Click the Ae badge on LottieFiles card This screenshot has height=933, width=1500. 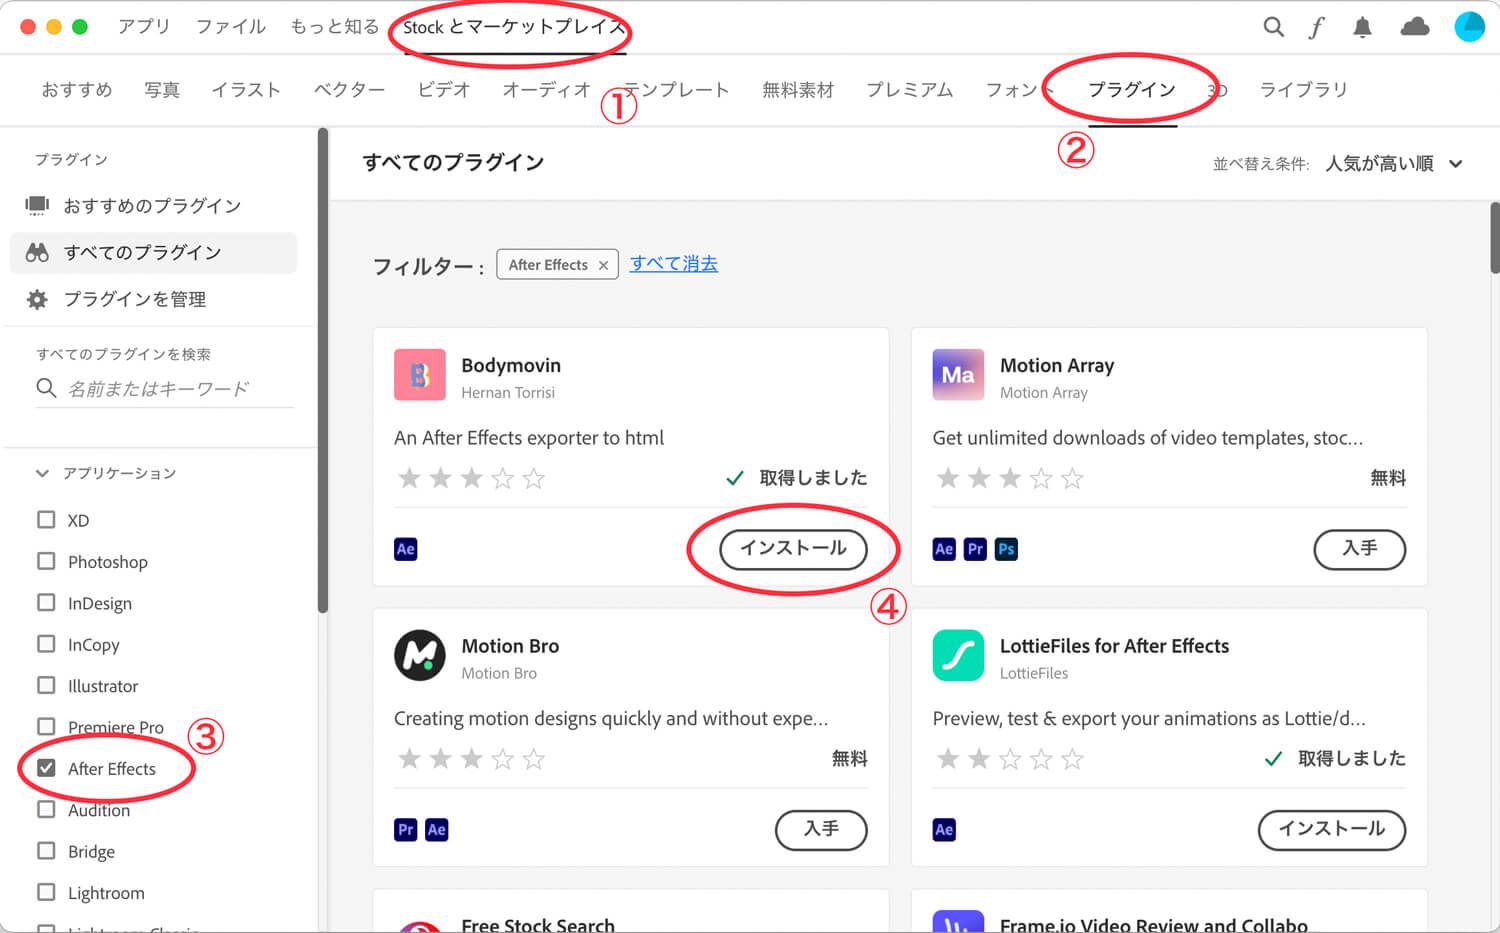944,830
